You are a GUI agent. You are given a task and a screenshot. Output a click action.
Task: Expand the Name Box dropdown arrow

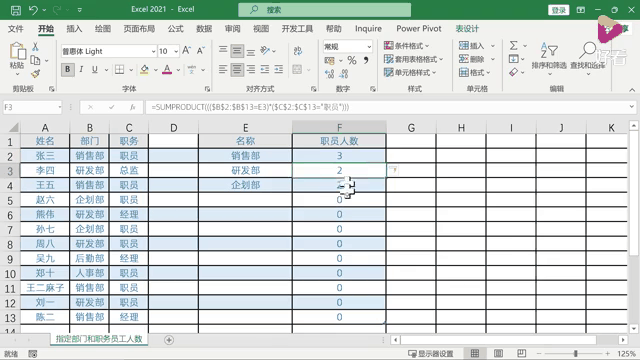pyautogui.click(x=60, y=107)
